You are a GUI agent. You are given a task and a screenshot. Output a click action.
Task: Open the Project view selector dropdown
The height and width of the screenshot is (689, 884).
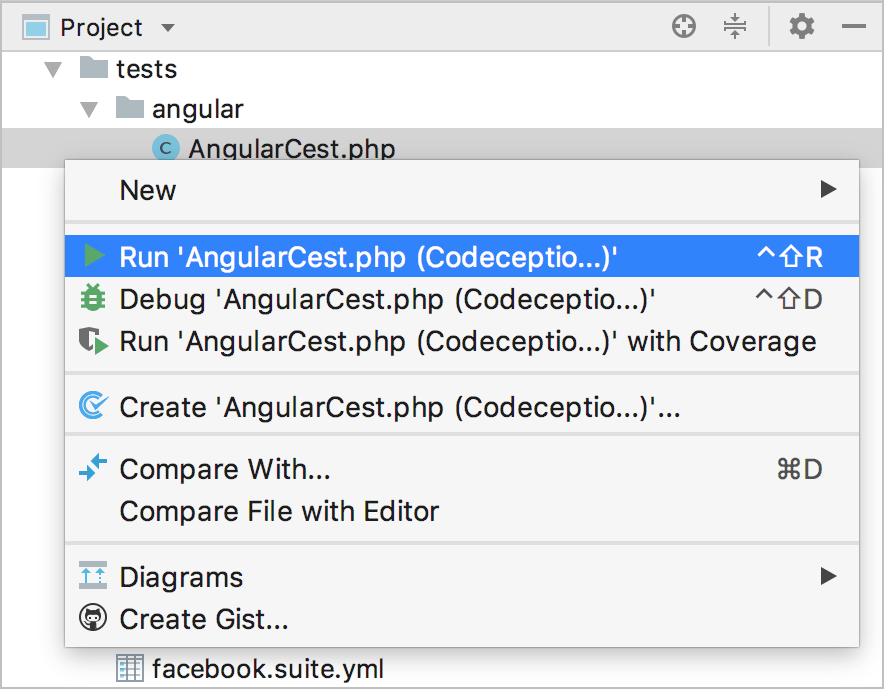tap(166, 28)
